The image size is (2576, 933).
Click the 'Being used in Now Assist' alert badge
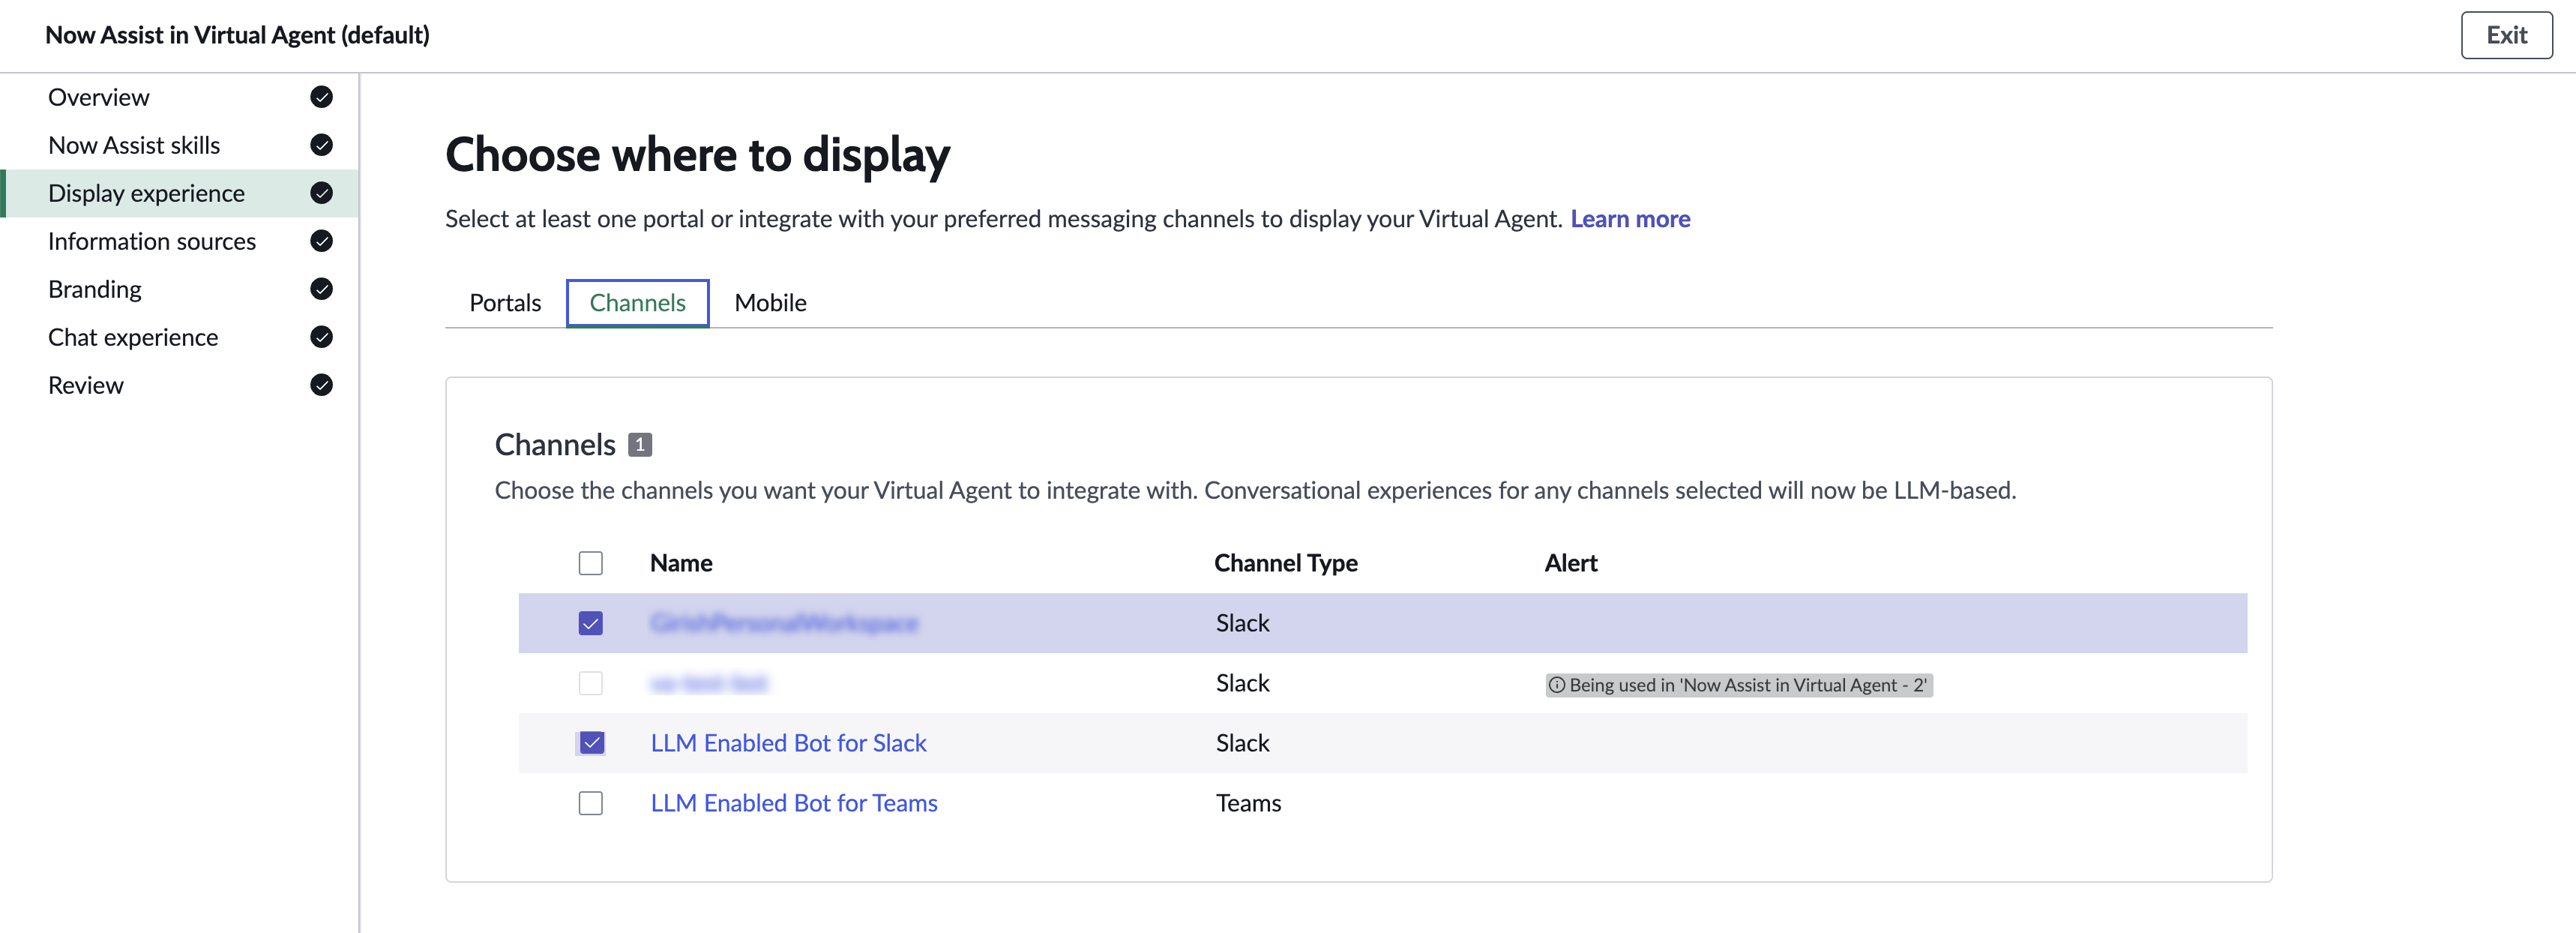click(1739, 685)
